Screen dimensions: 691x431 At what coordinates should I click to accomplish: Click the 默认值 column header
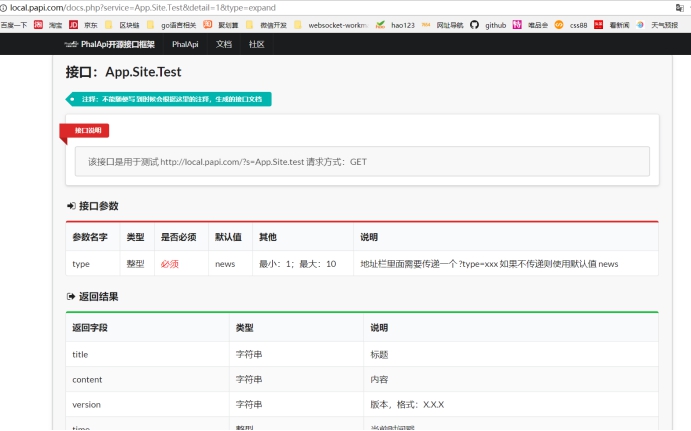point(228,237)
